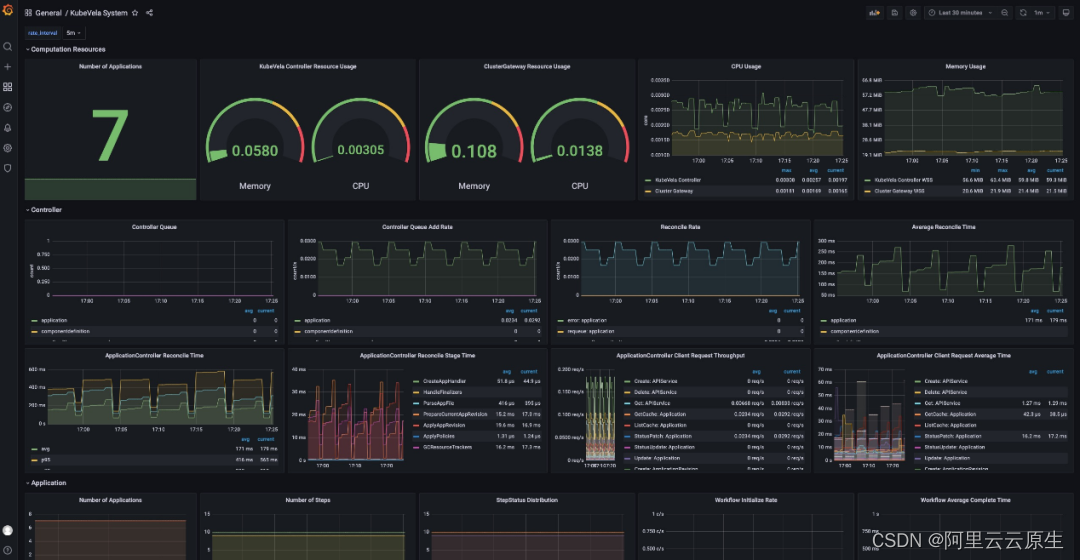Open KubeVela Controller Resource Usage panel title

pyautogui.click(x=307, y=67)
